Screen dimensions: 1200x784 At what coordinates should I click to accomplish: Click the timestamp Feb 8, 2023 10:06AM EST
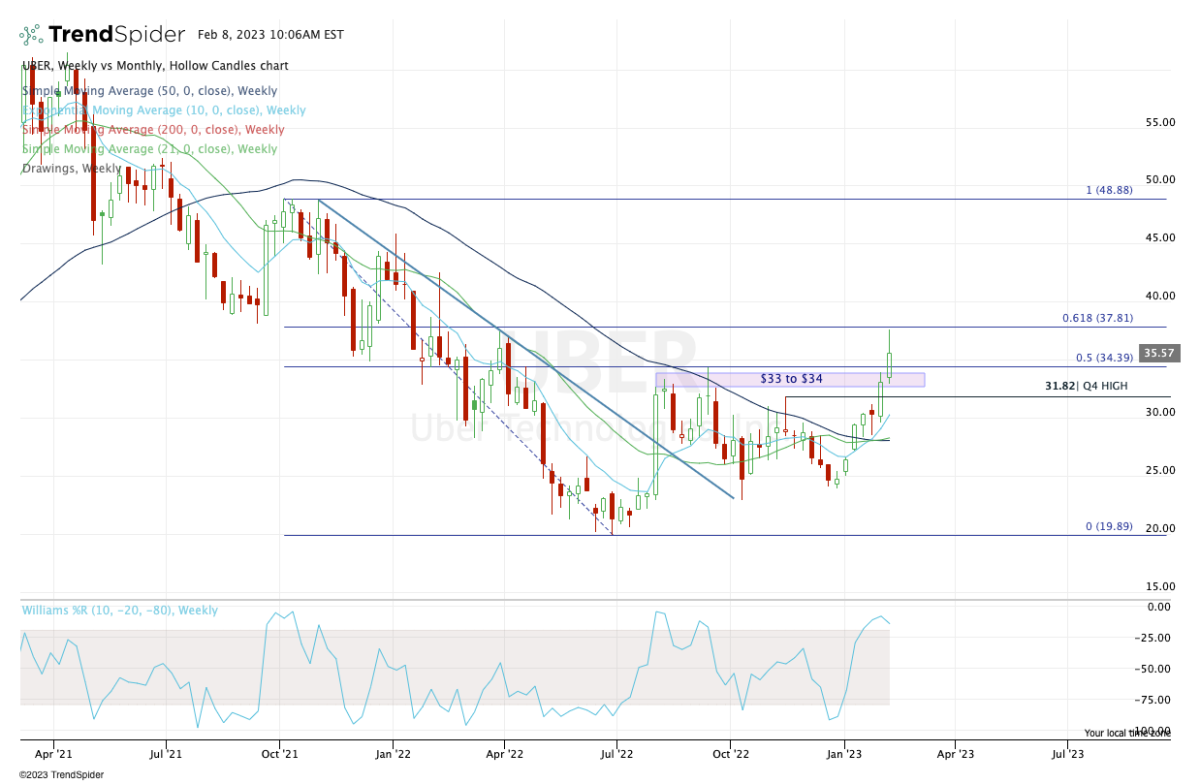click(272, 35)
